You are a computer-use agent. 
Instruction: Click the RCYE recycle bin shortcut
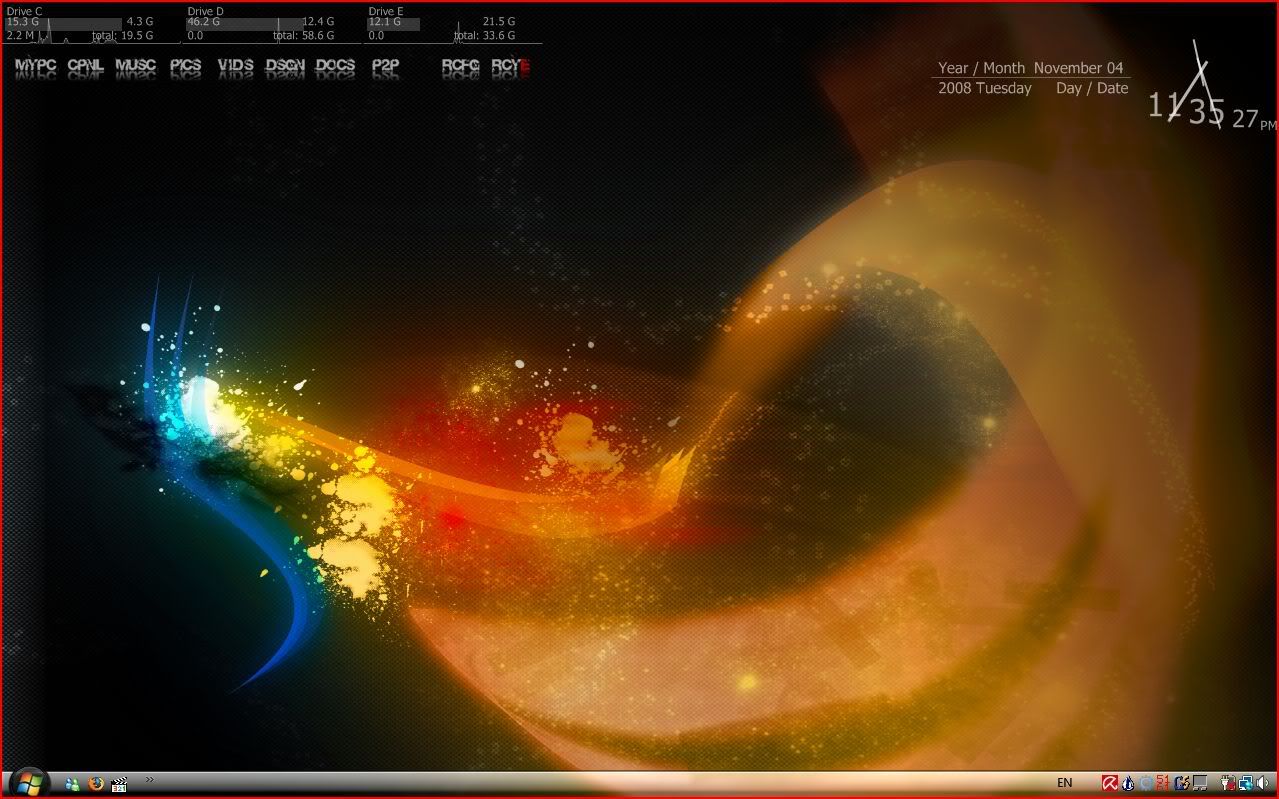510,66
